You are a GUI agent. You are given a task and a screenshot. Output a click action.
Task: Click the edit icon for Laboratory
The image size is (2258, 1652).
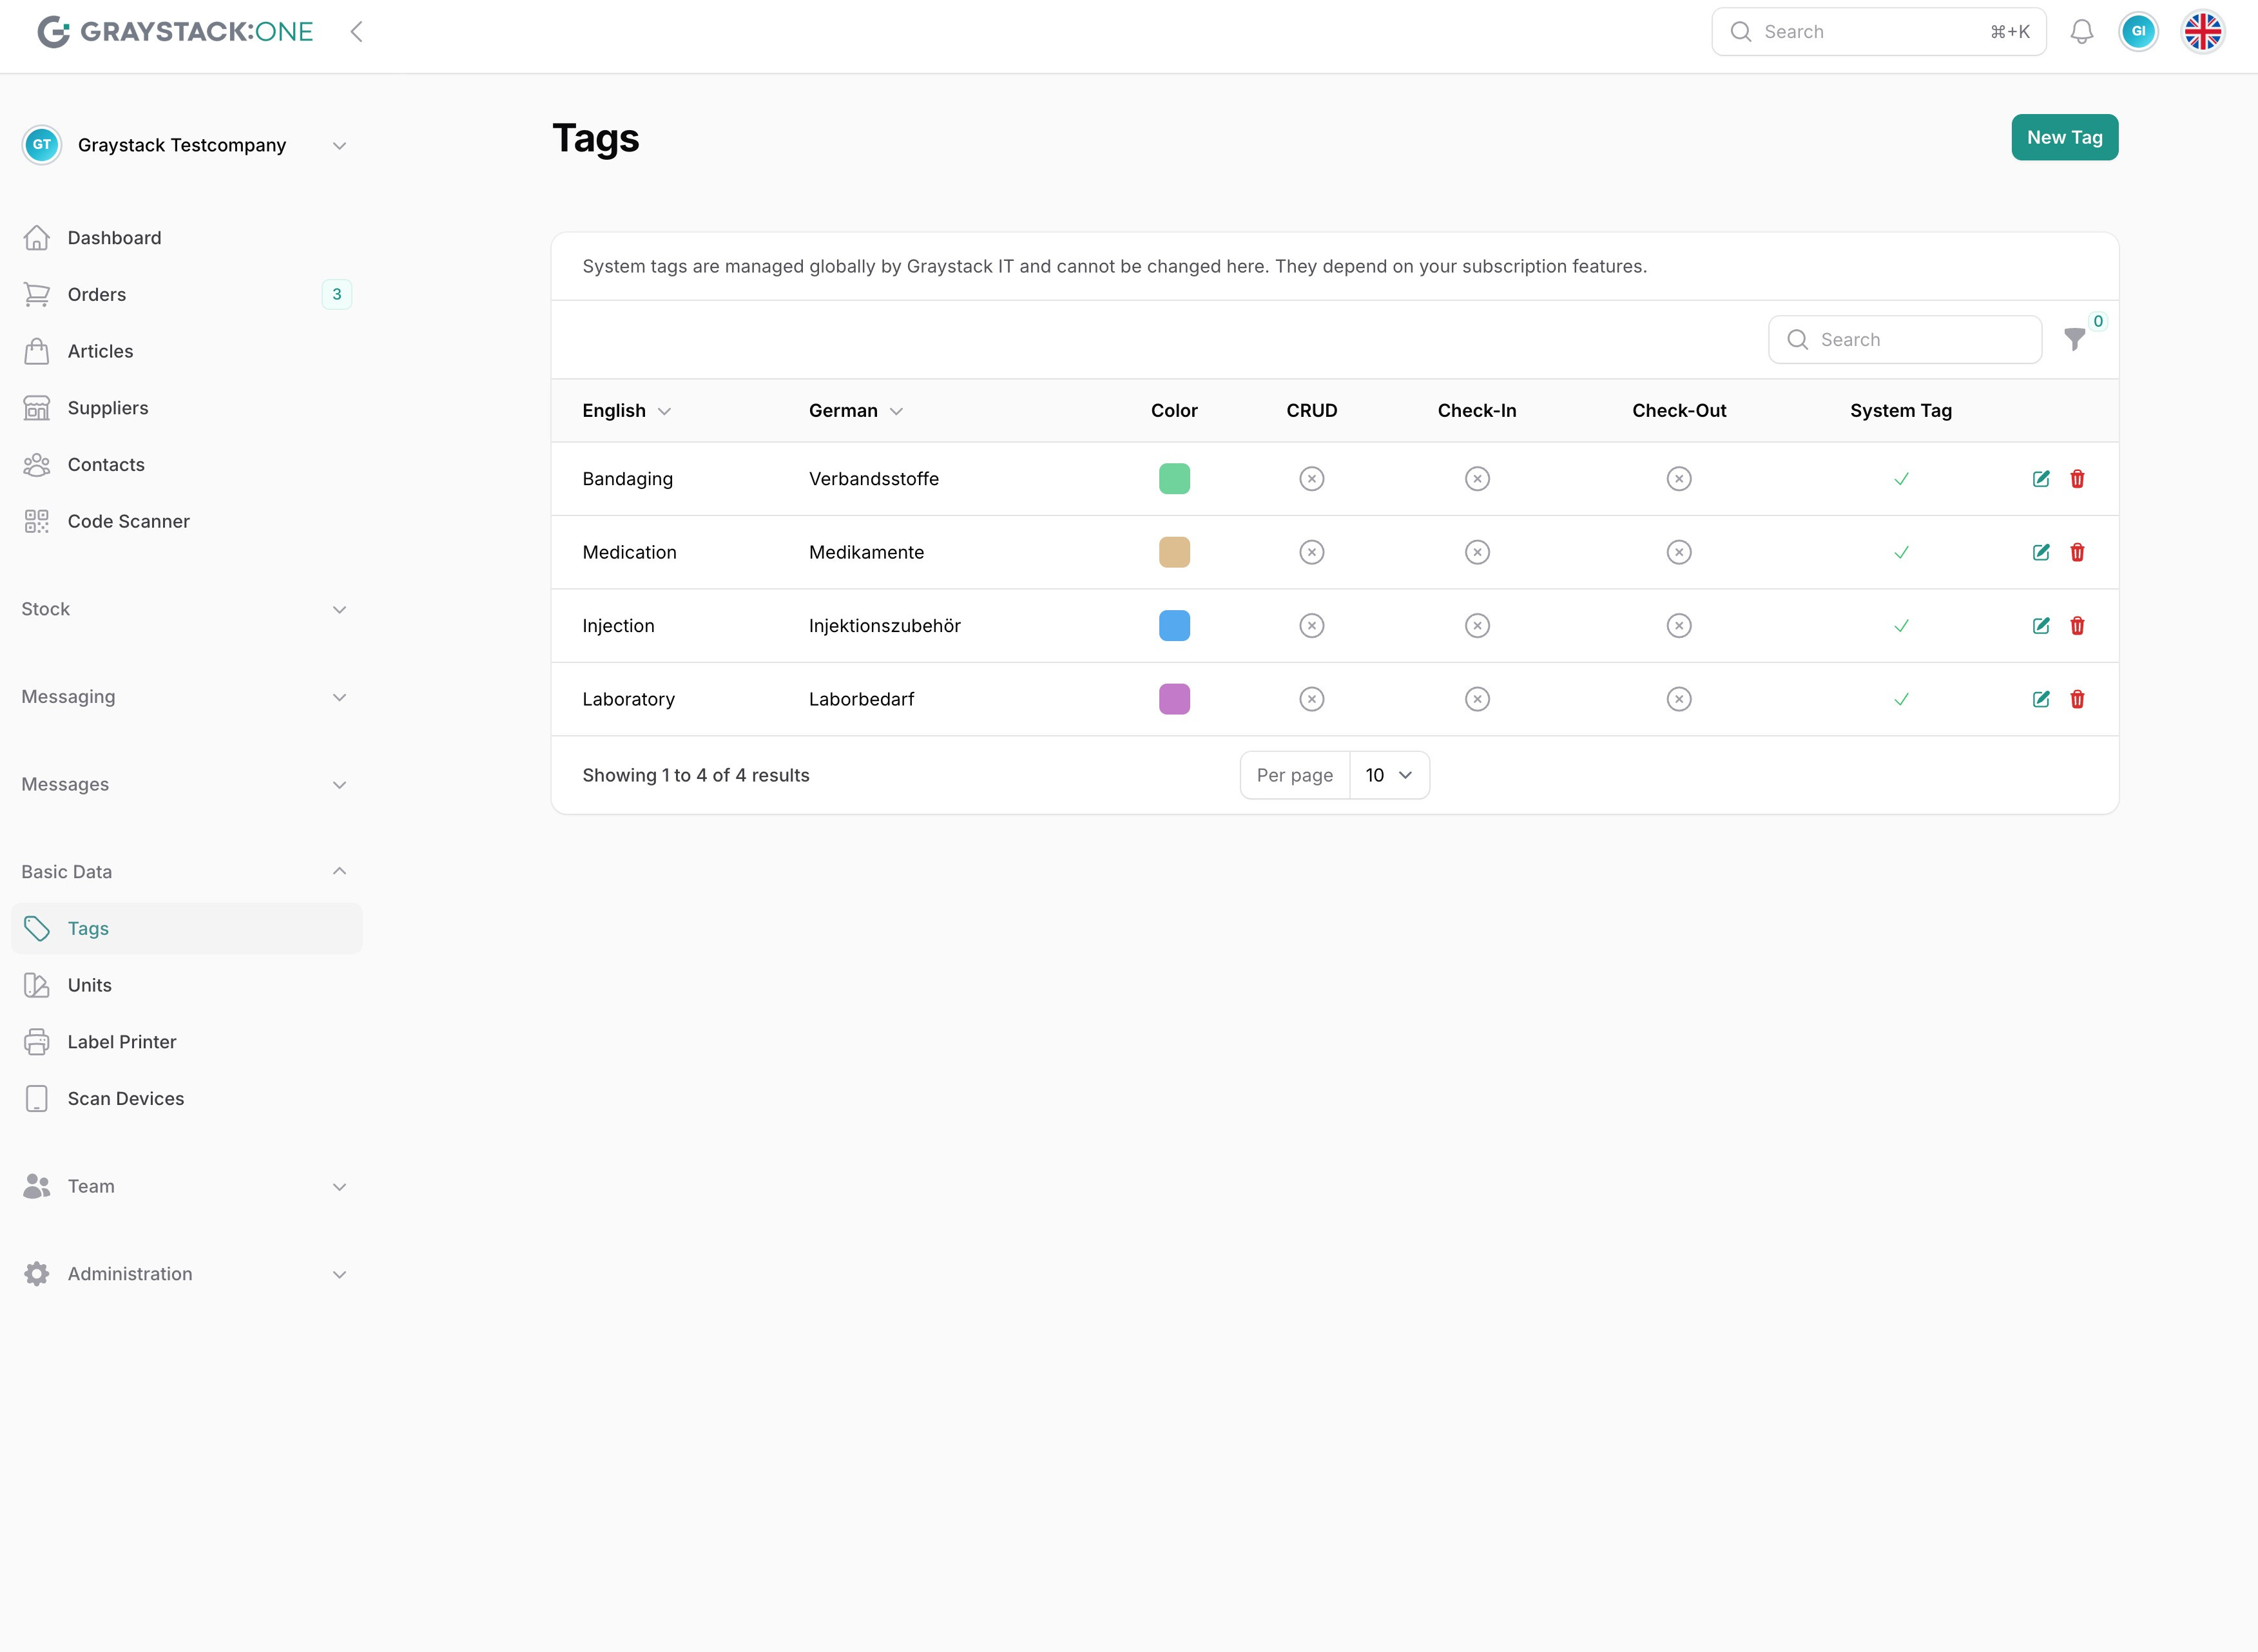pyautogui.click(x=2041, y=699)
